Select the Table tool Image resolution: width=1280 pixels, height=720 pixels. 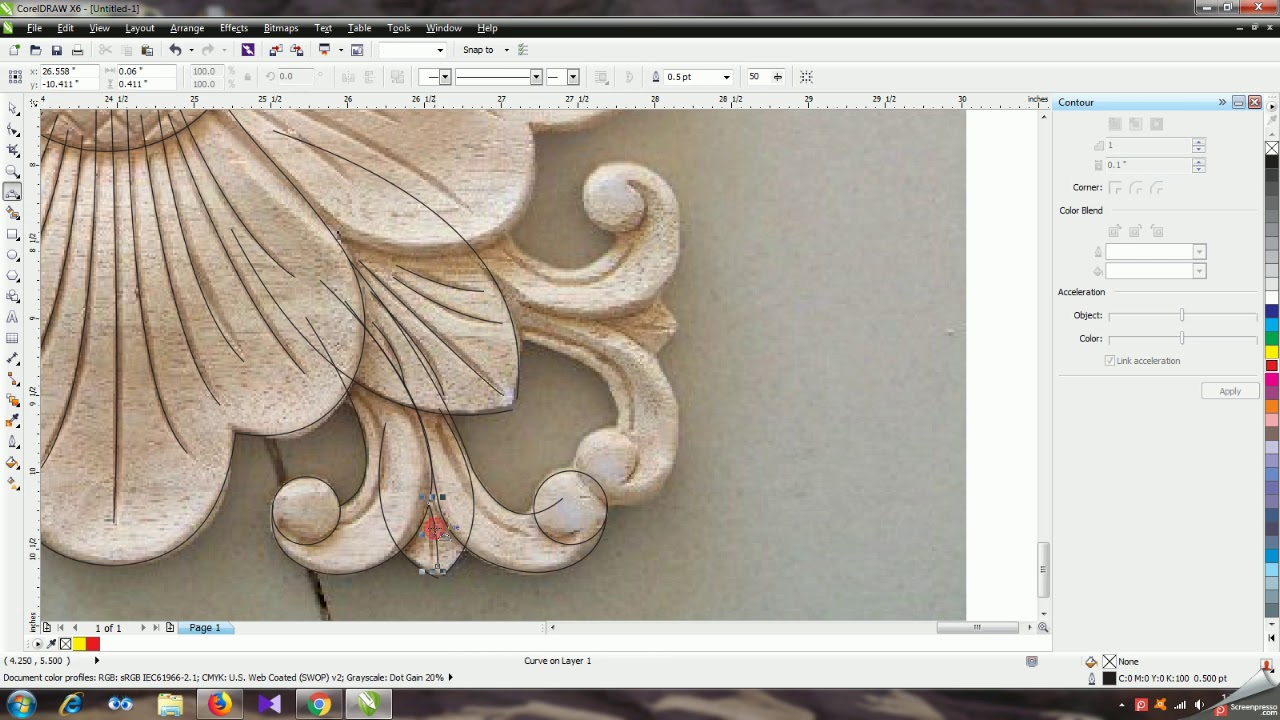13,338
